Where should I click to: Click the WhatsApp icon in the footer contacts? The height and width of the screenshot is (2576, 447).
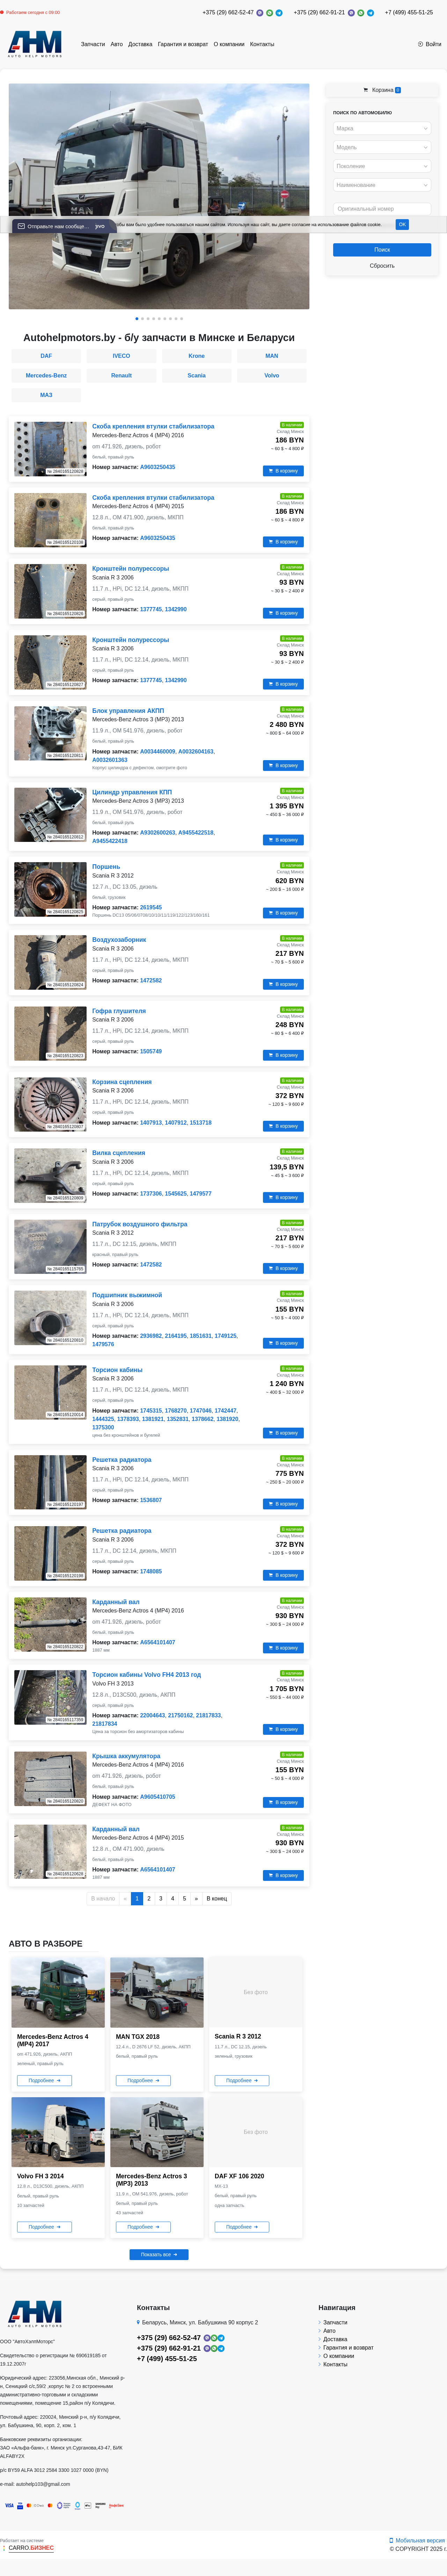tap(214, 2338)
